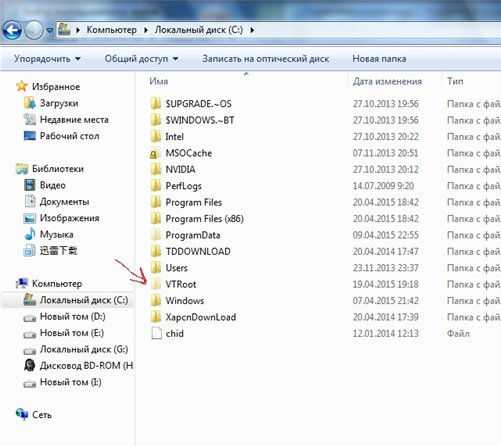501x446 pixels.
Task: Expand the recent pages arrow beside Forward
Action: tap(50, 30)
